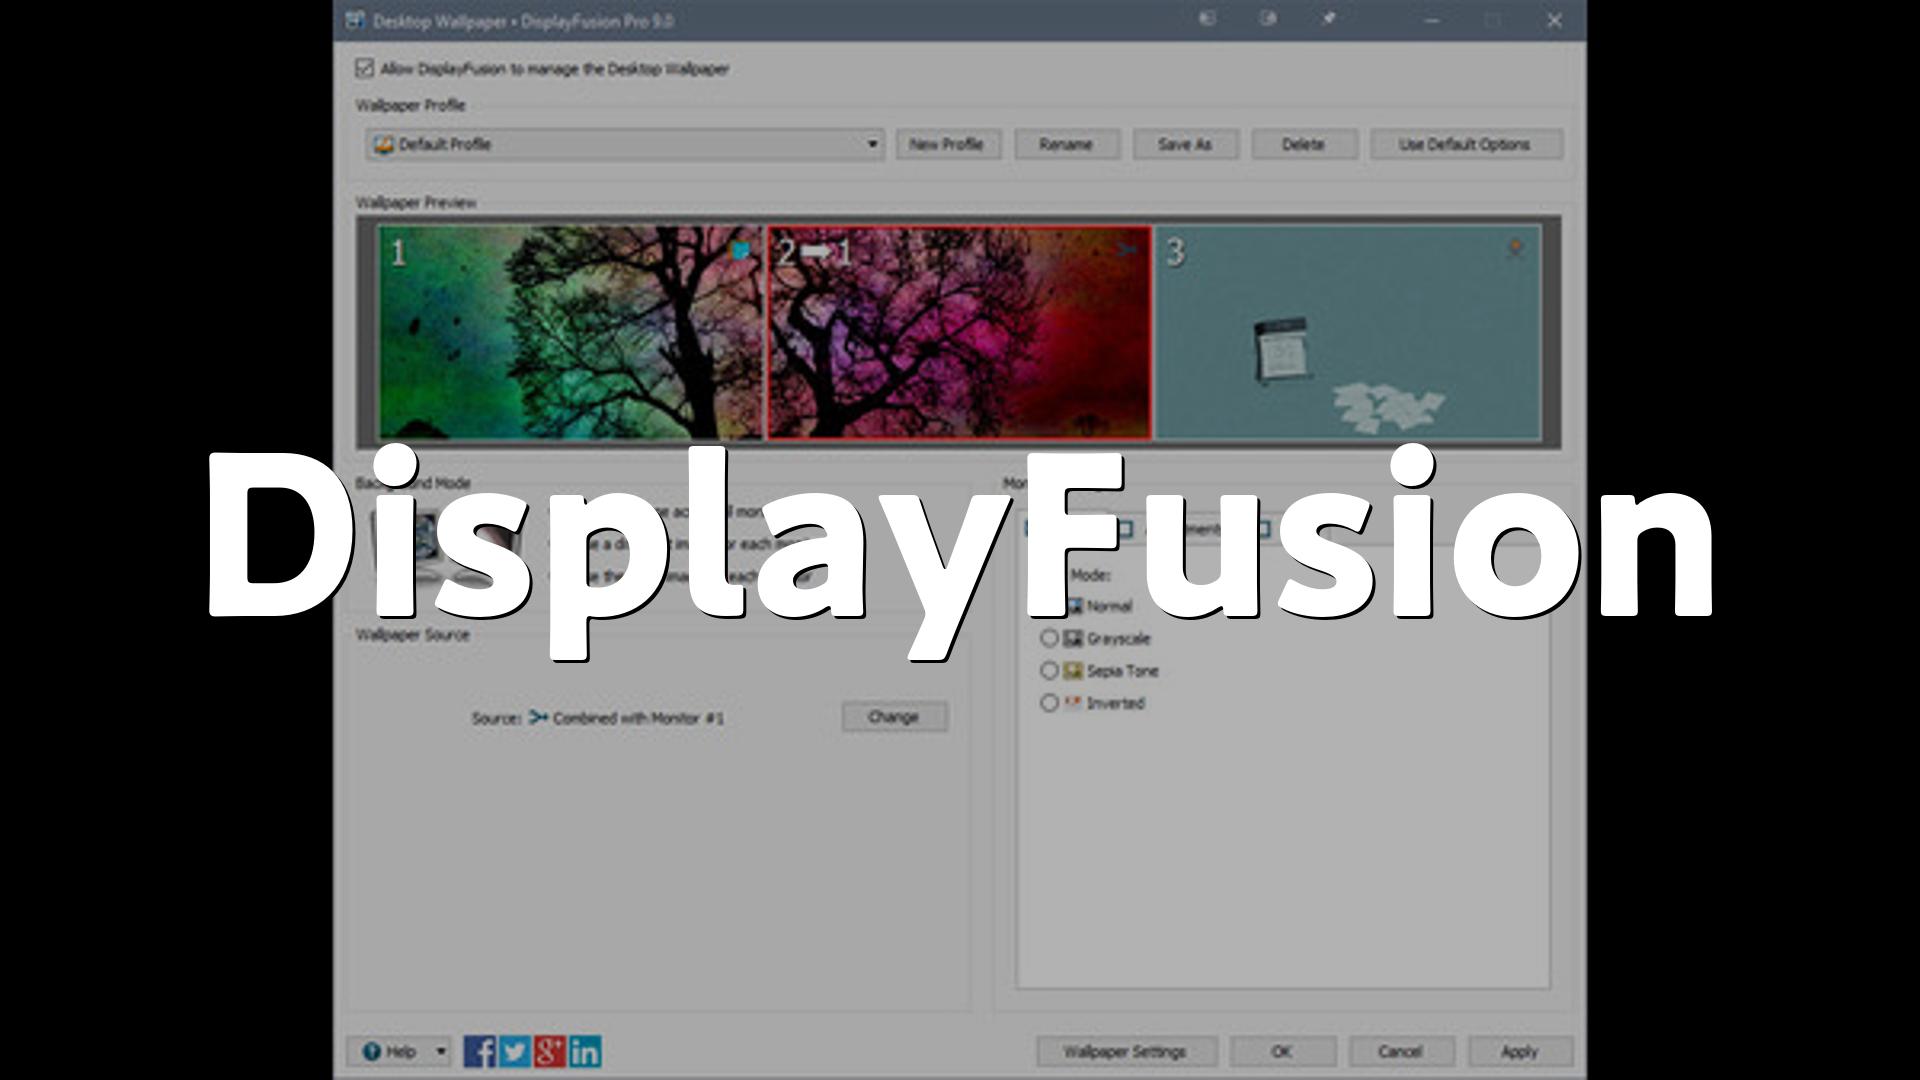Image resolution: width=1920 pixels, height=1080 pixels.
Task: Click the Rename button
Action: tap(1066, 144)
